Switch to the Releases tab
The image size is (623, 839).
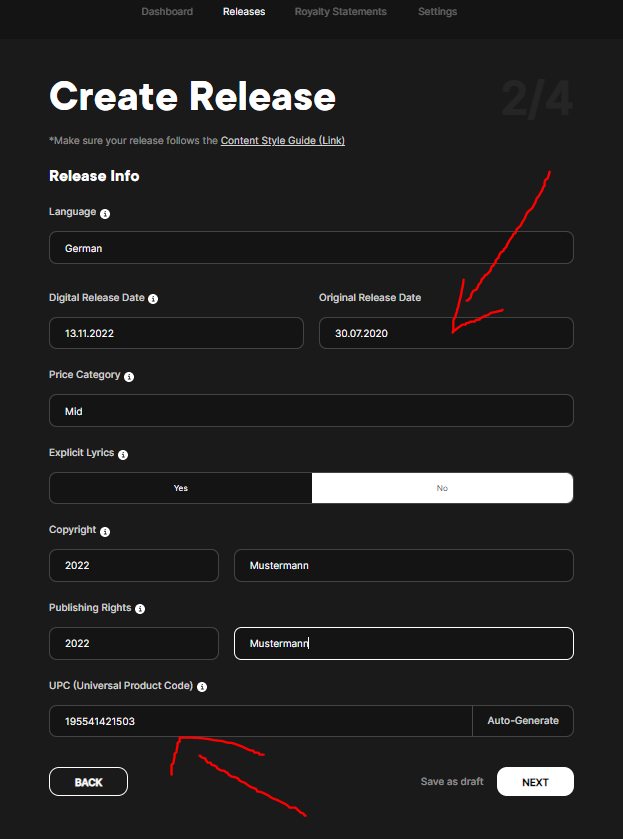tap(244, 11)
